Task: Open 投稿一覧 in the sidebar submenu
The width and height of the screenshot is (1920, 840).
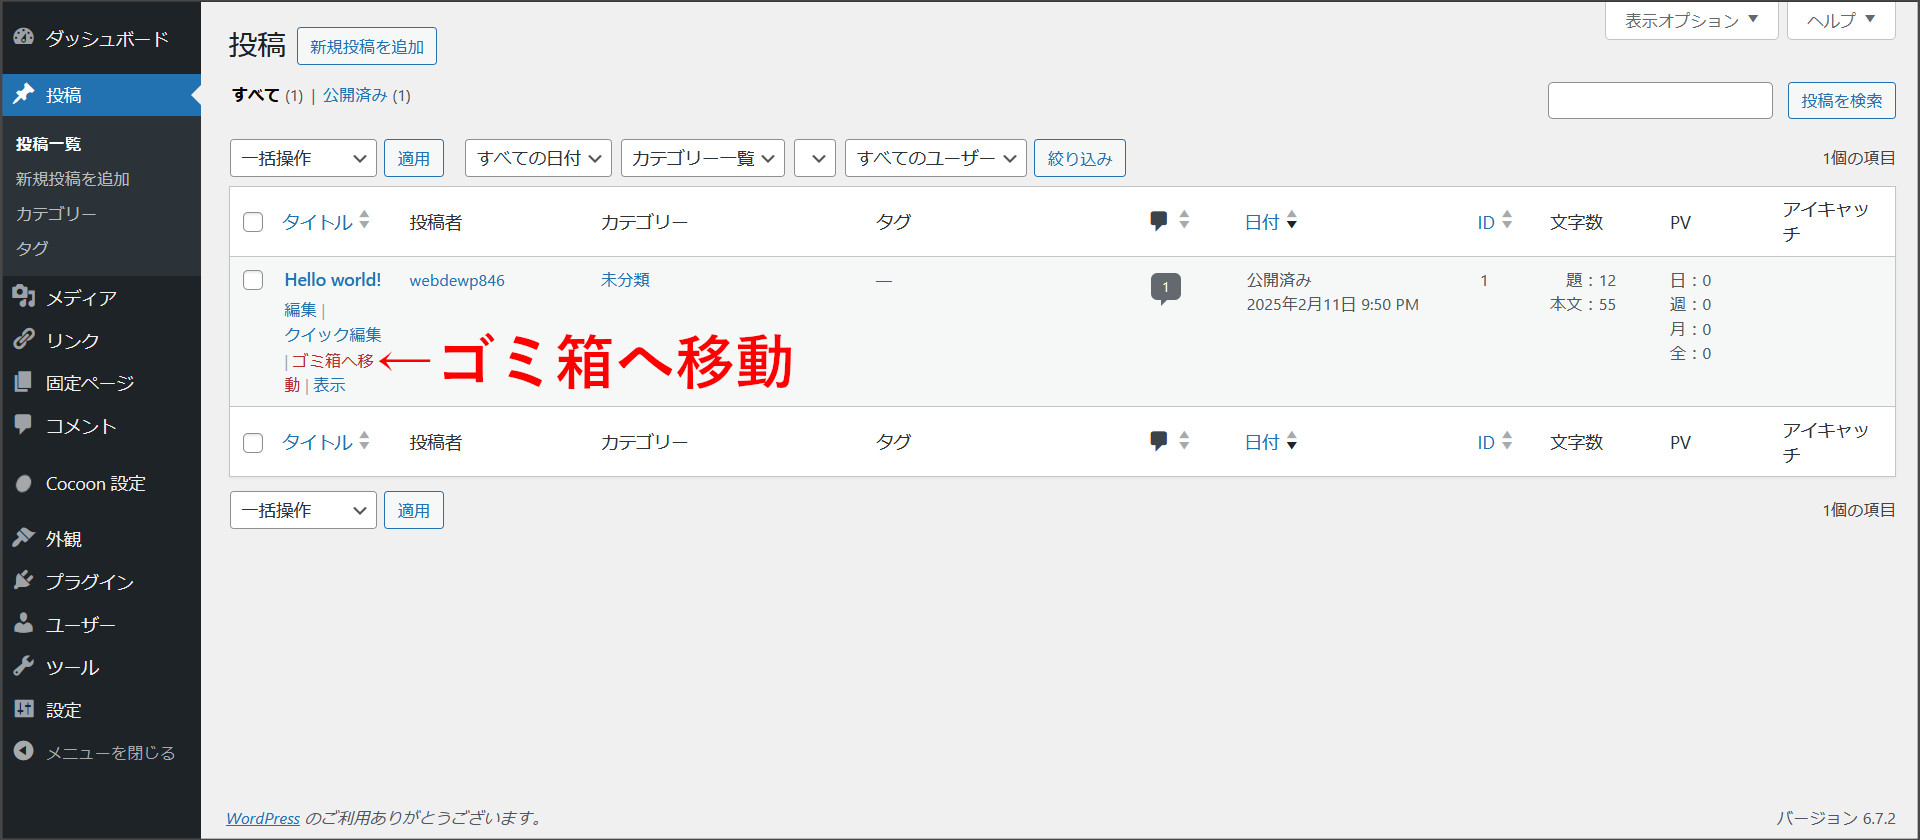Action: pos(49,144)
